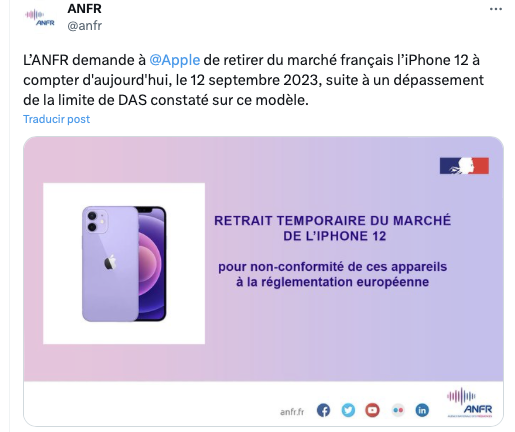The image size is (515, 432).
Task: Click the Flickr dots icon in footer
Action: point(398,410)
